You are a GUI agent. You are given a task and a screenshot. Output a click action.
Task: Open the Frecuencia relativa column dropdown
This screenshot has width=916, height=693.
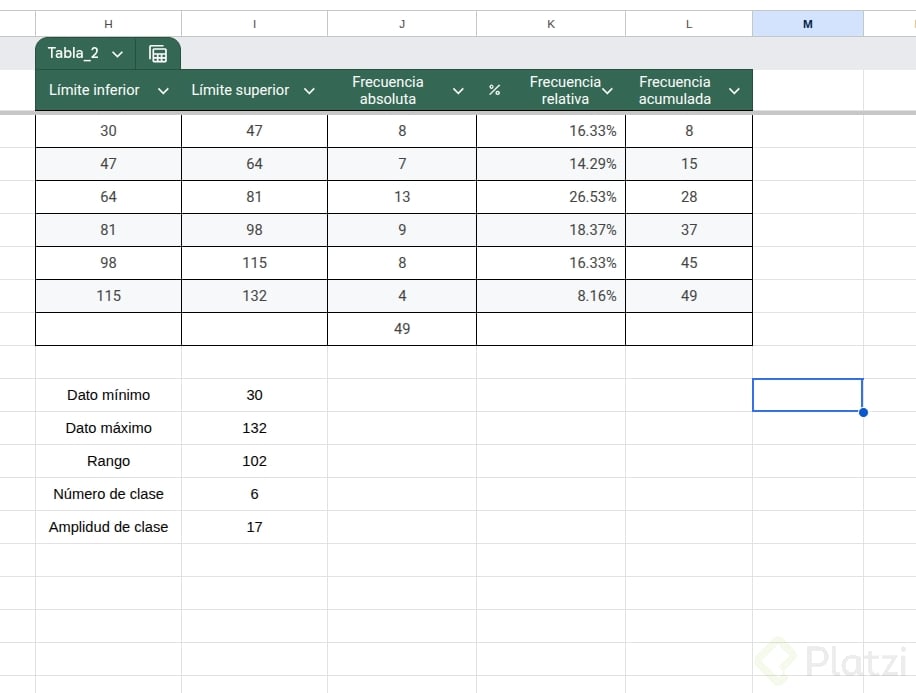(x=608, y=91)
